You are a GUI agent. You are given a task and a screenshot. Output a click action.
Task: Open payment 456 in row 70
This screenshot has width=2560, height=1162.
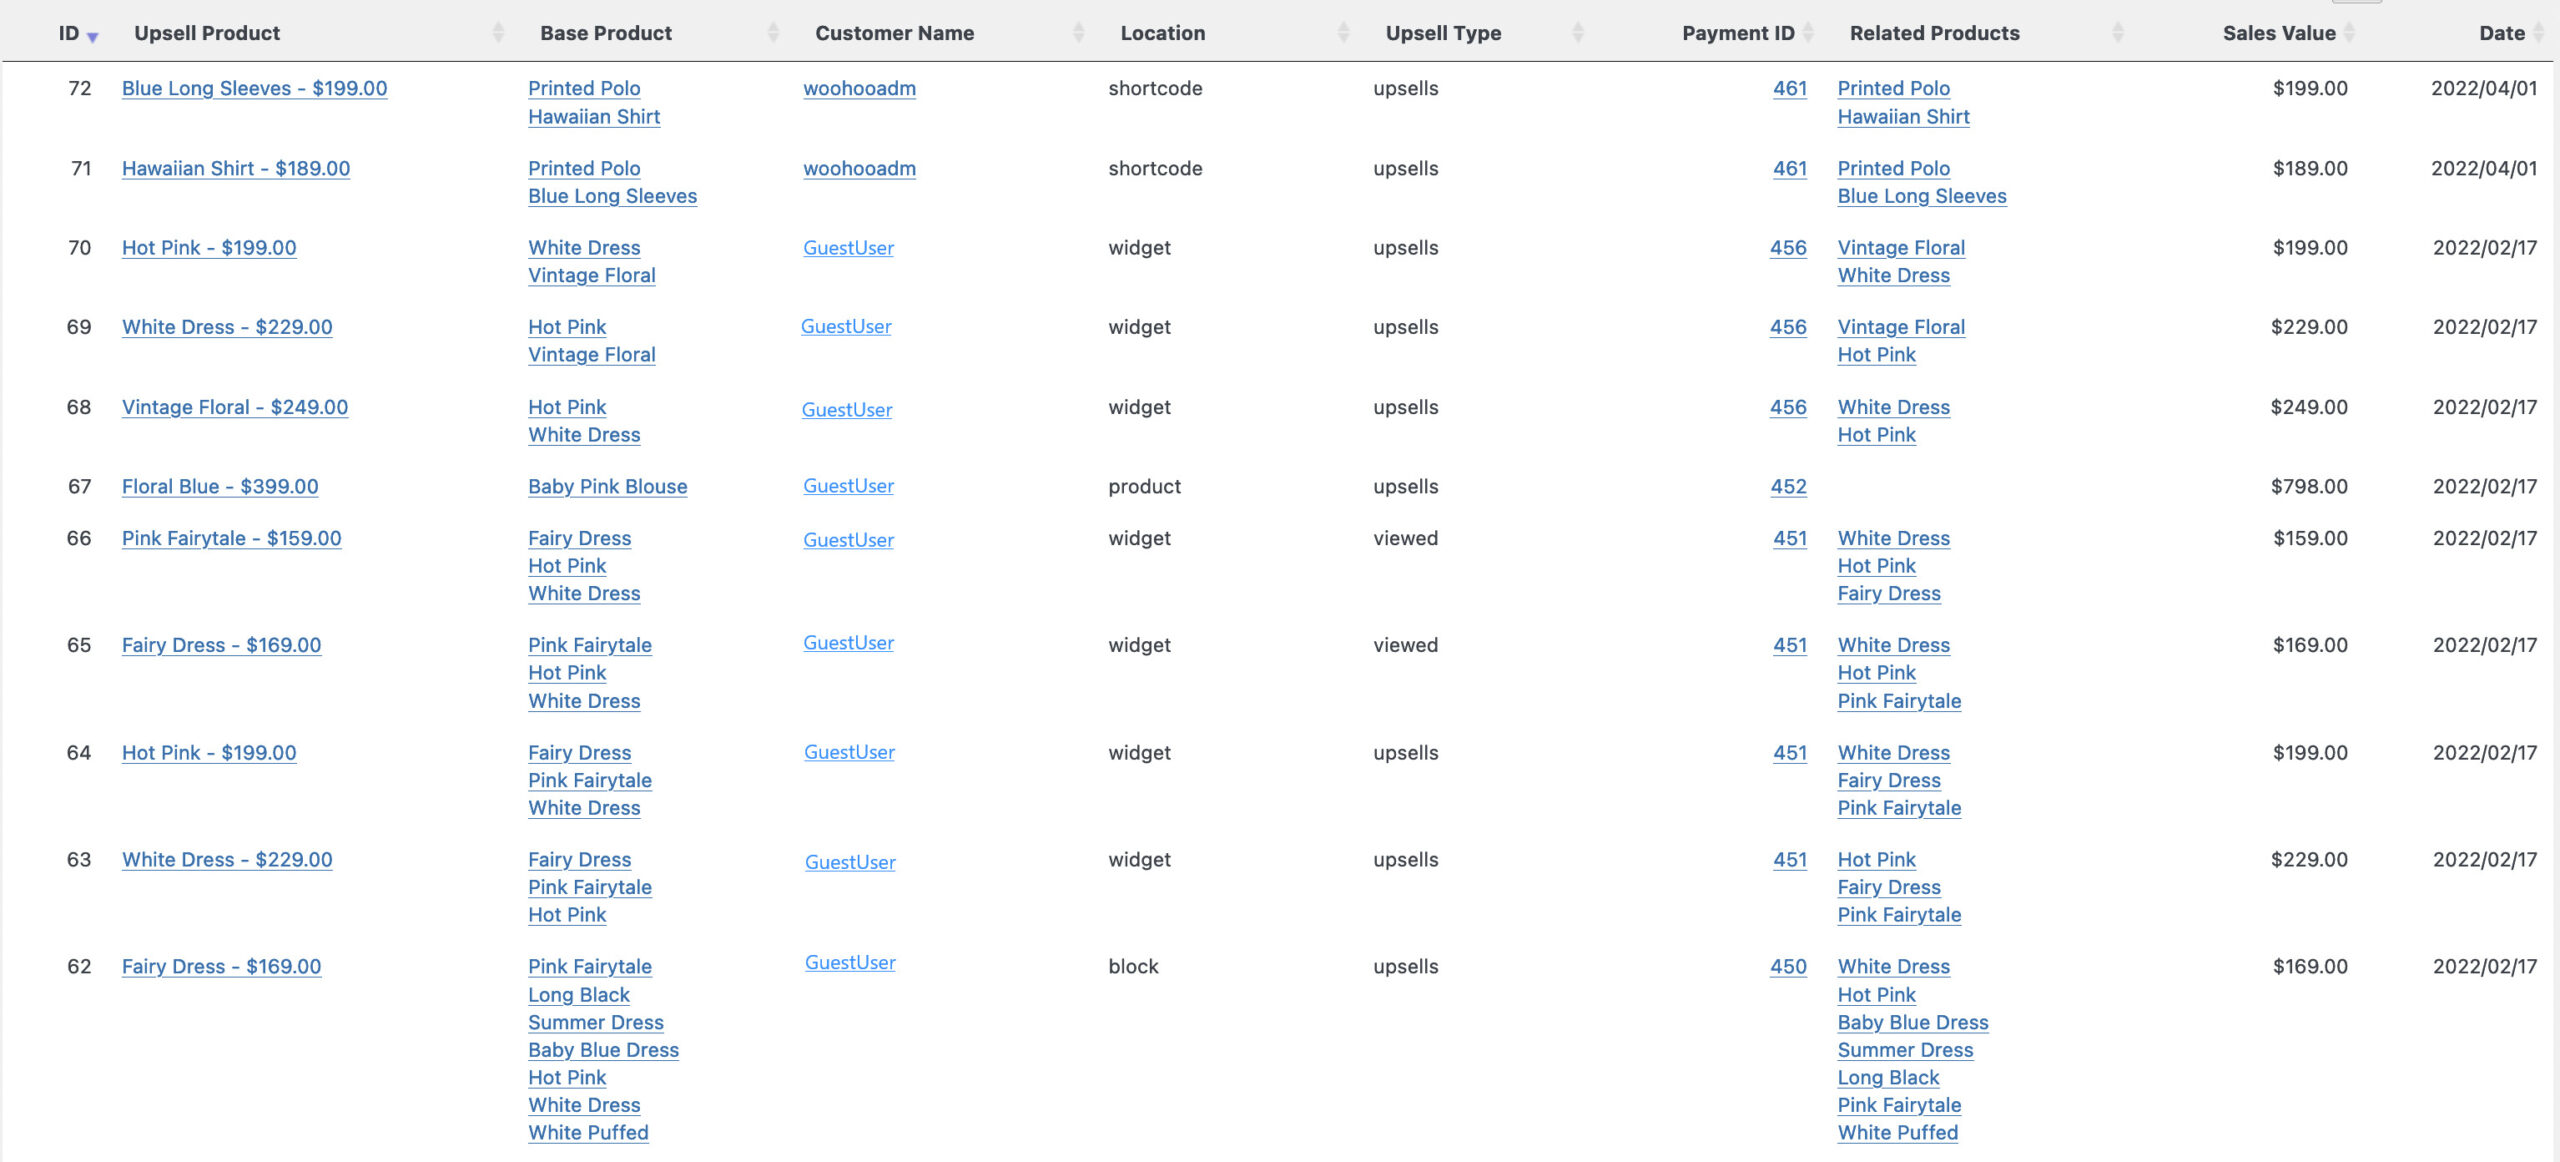(1788, 247)
